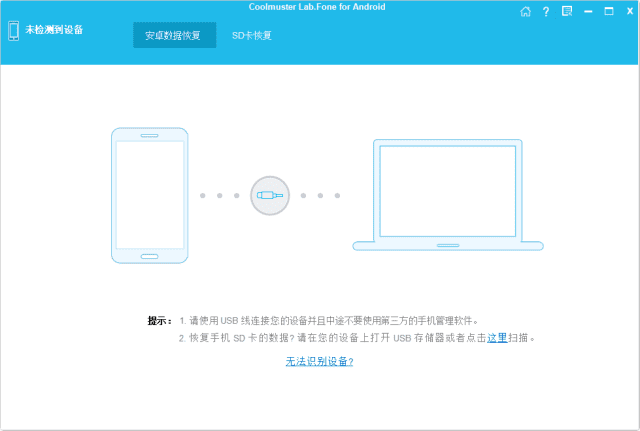The image size is (640, 431).
Task: Click the Coolmuster Lab.Fone title text
Action: [319, 7]
